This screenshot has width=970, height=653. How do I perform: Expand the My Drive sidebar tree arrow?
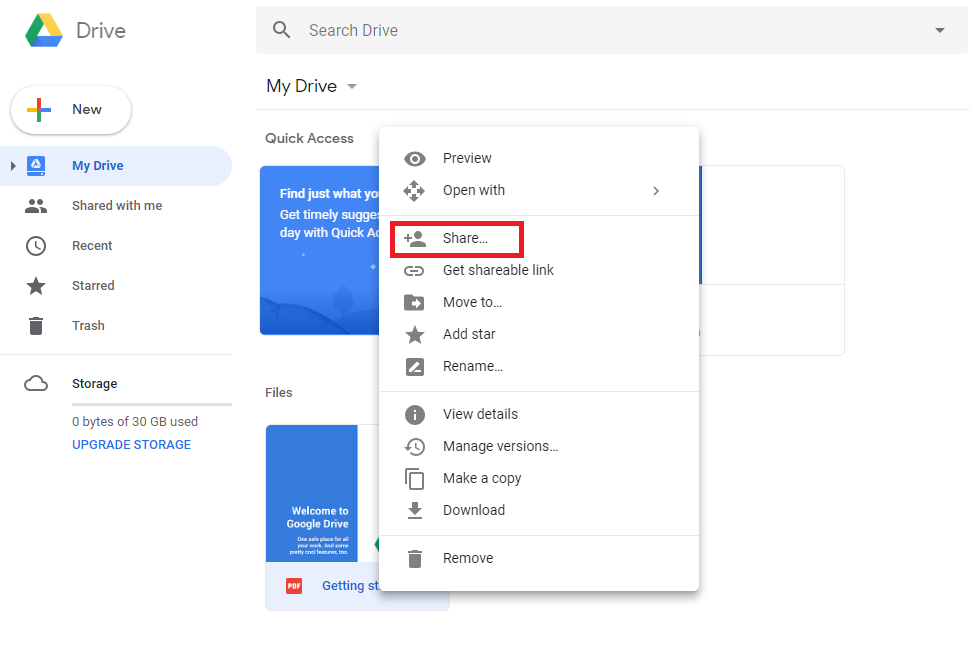(x=13, y=166)
